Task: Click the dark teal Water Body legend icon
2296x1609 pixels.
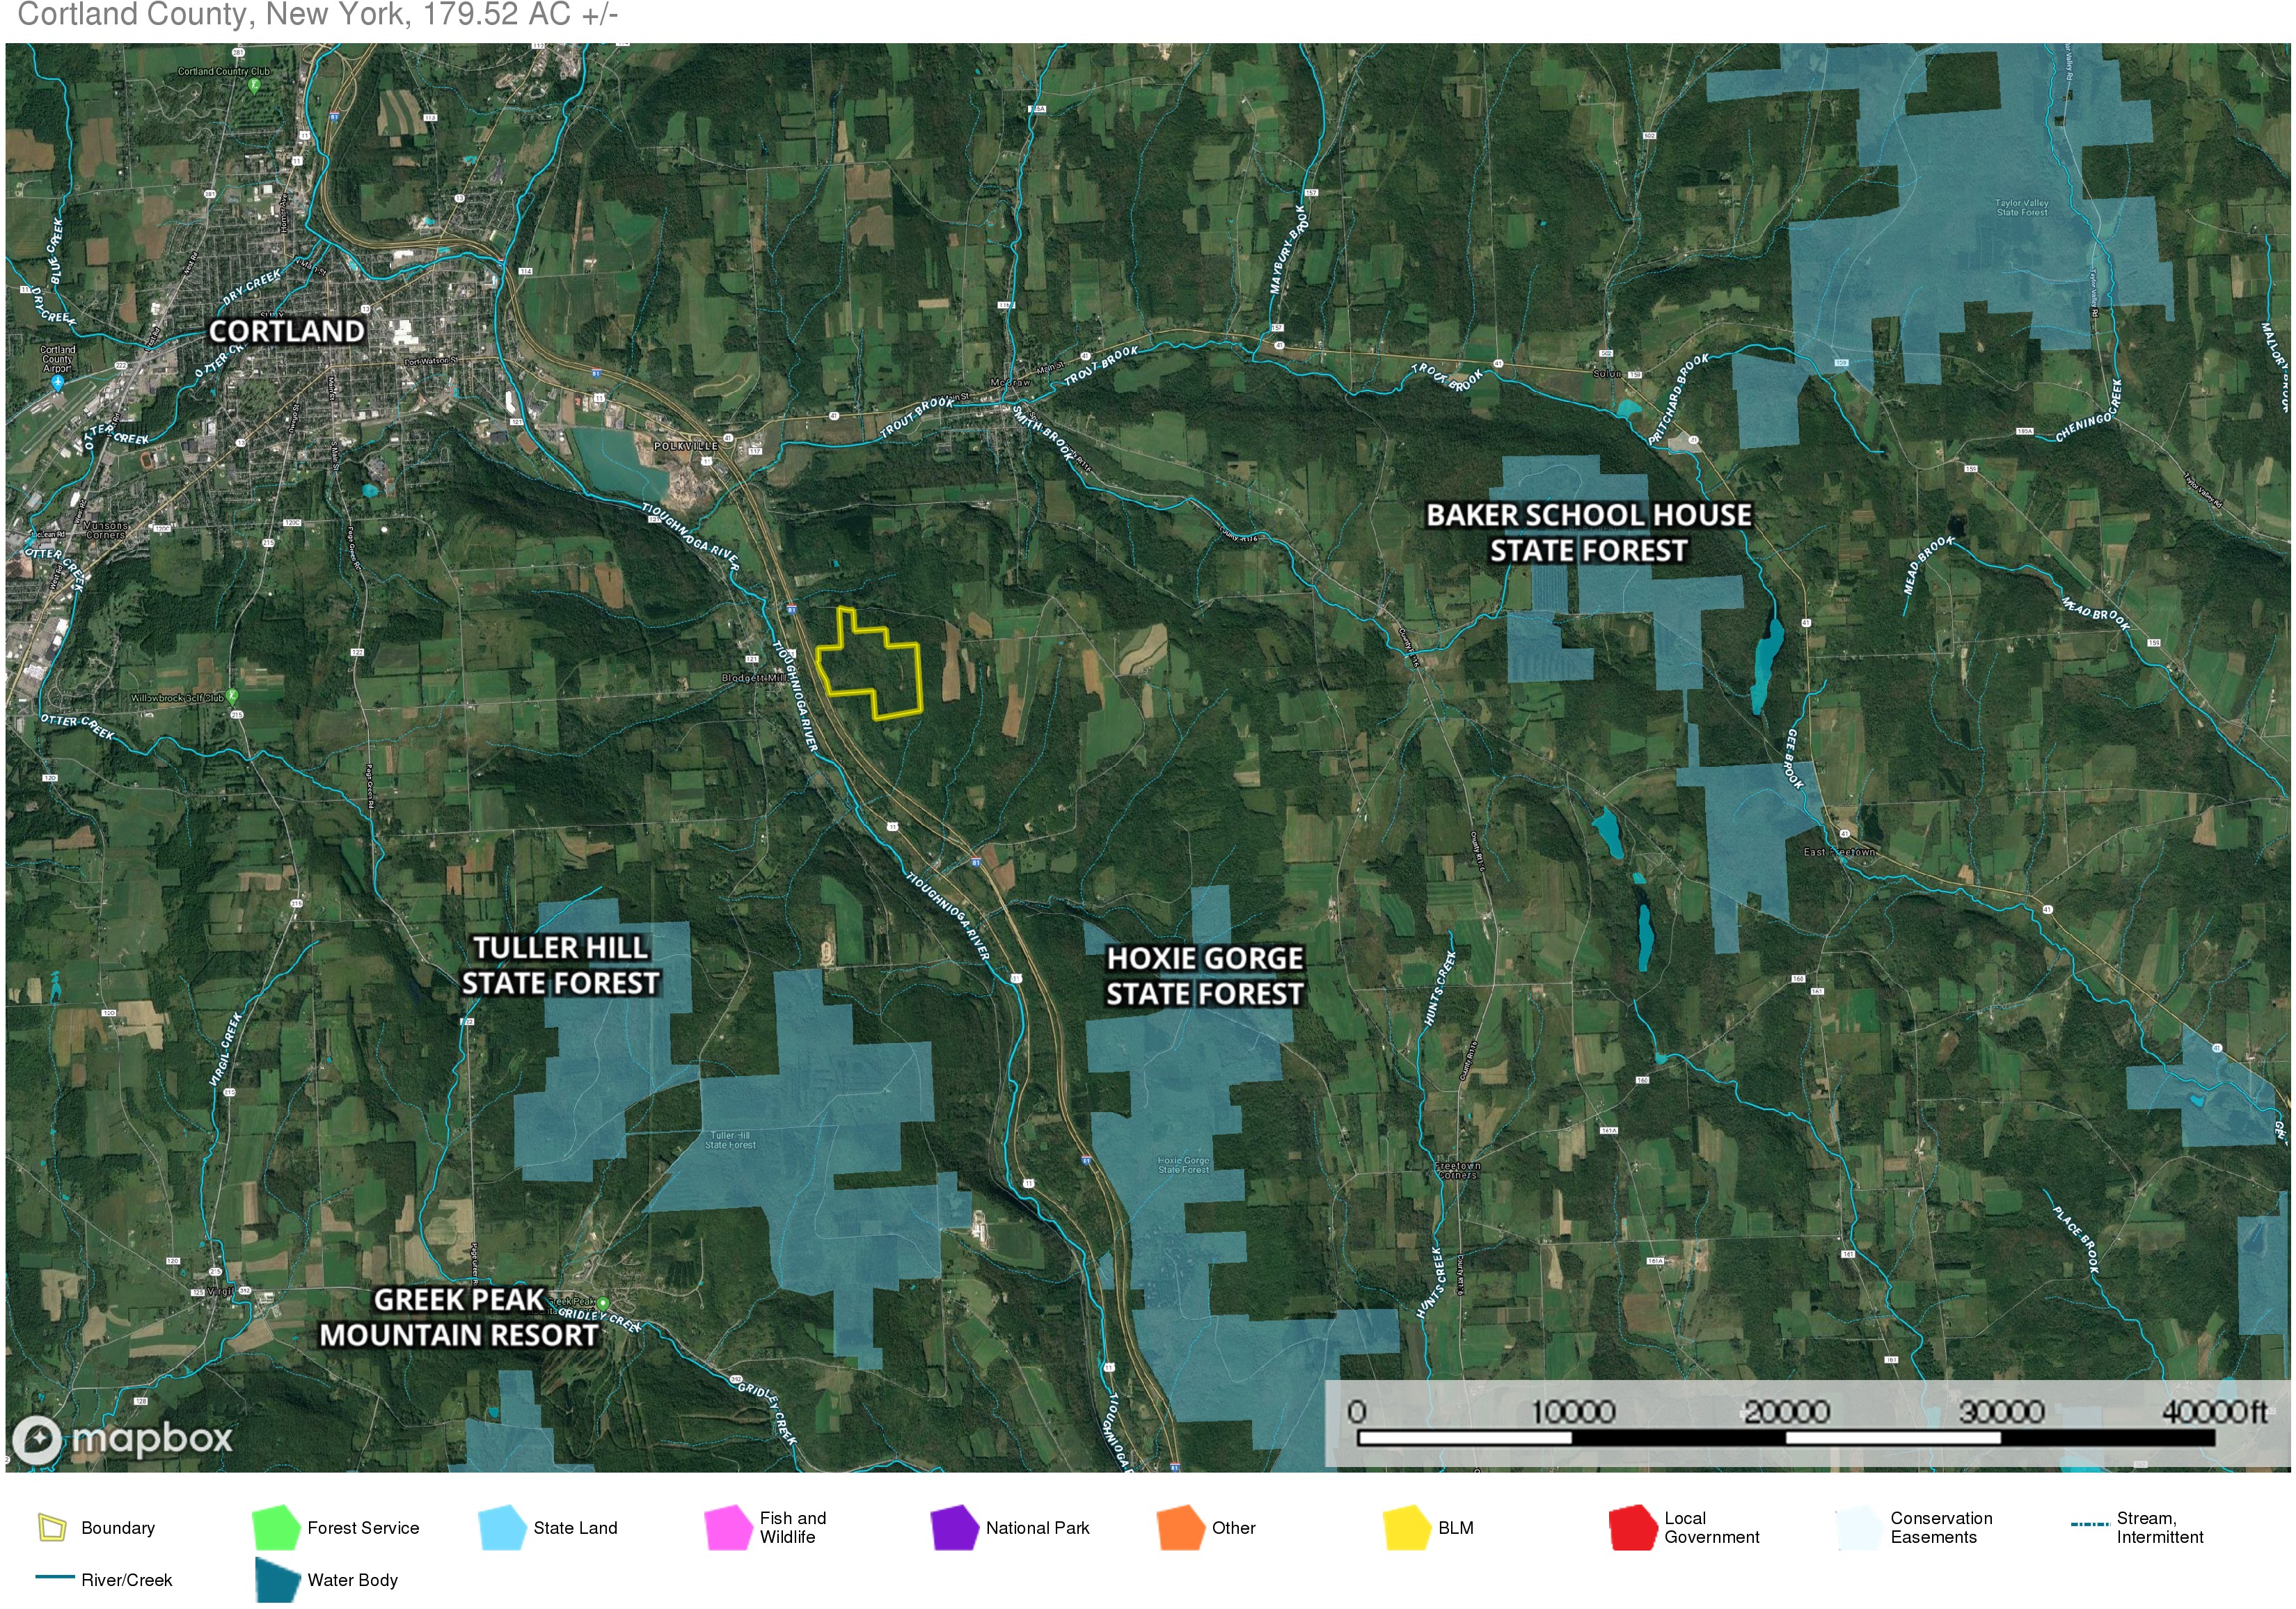Action: click(x=277, y=1580)
